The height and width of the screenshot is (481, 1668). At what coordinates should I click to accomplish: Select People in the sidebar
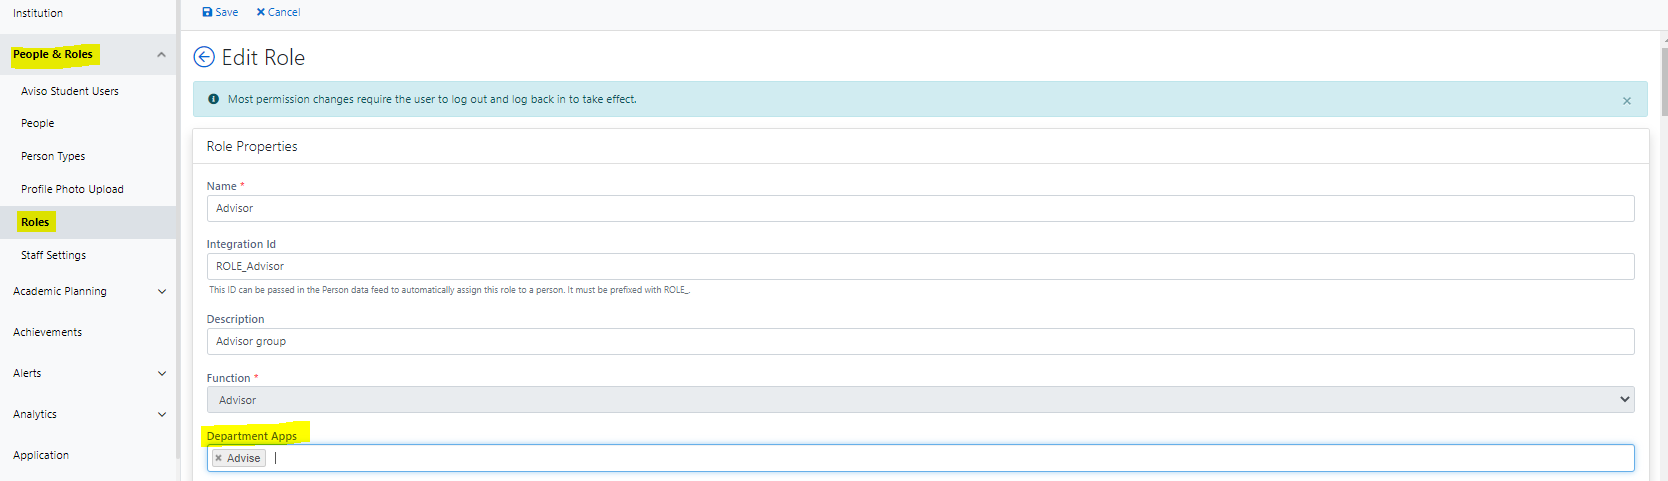(37, 123)
